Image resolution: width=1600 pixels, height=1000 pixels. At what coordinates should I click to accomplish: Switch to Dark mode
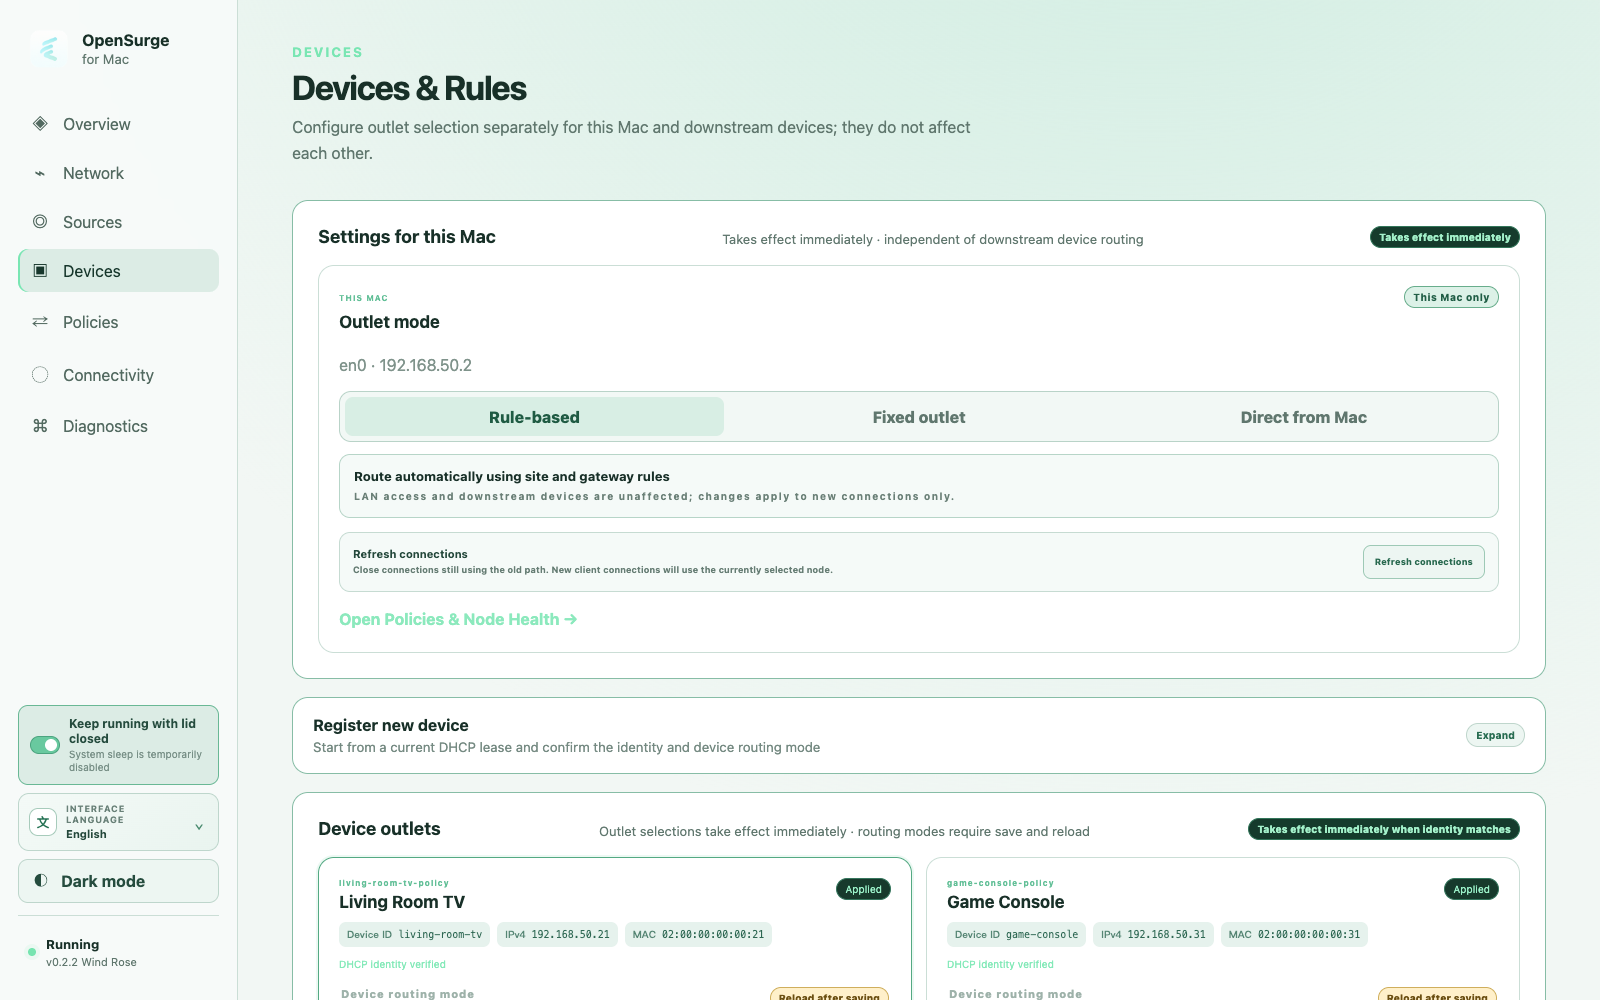coord(118,881)
